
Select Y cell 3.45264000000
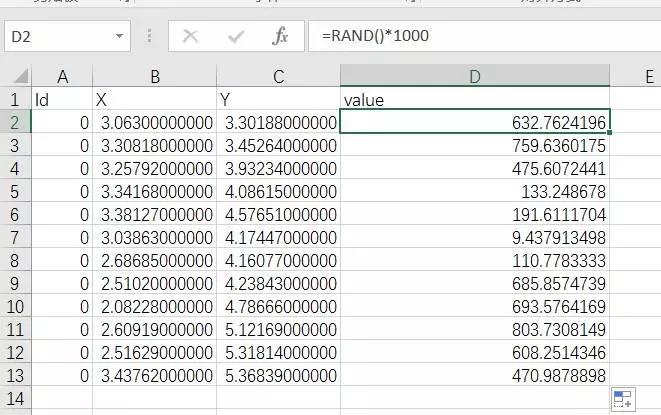278,146
